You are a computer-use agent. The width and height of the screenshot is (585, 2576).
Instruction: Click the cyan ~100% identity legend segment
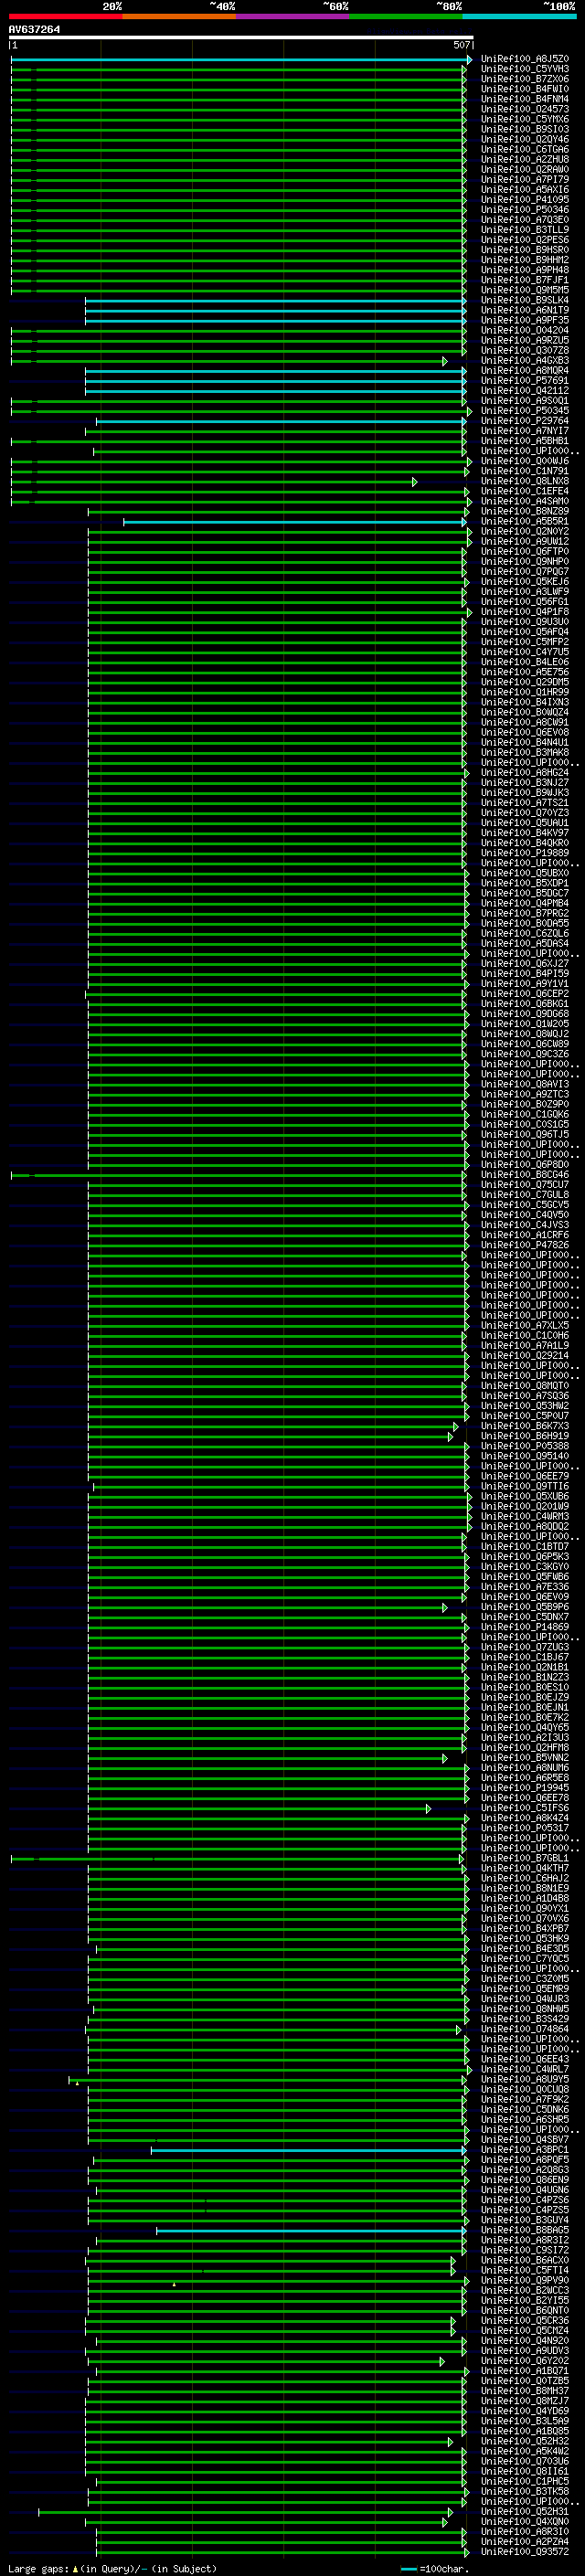tap(519, 16)
